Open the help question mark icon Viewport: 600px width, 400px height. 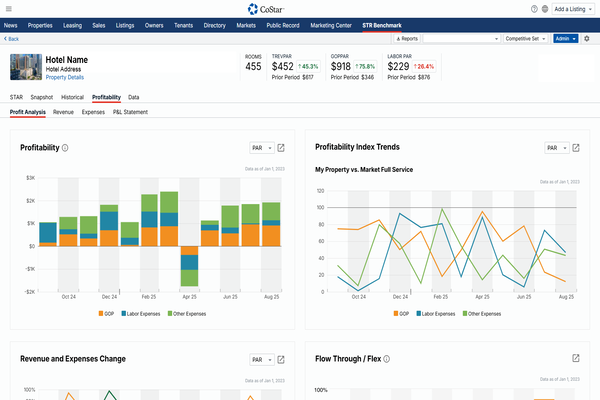(535, 9)
